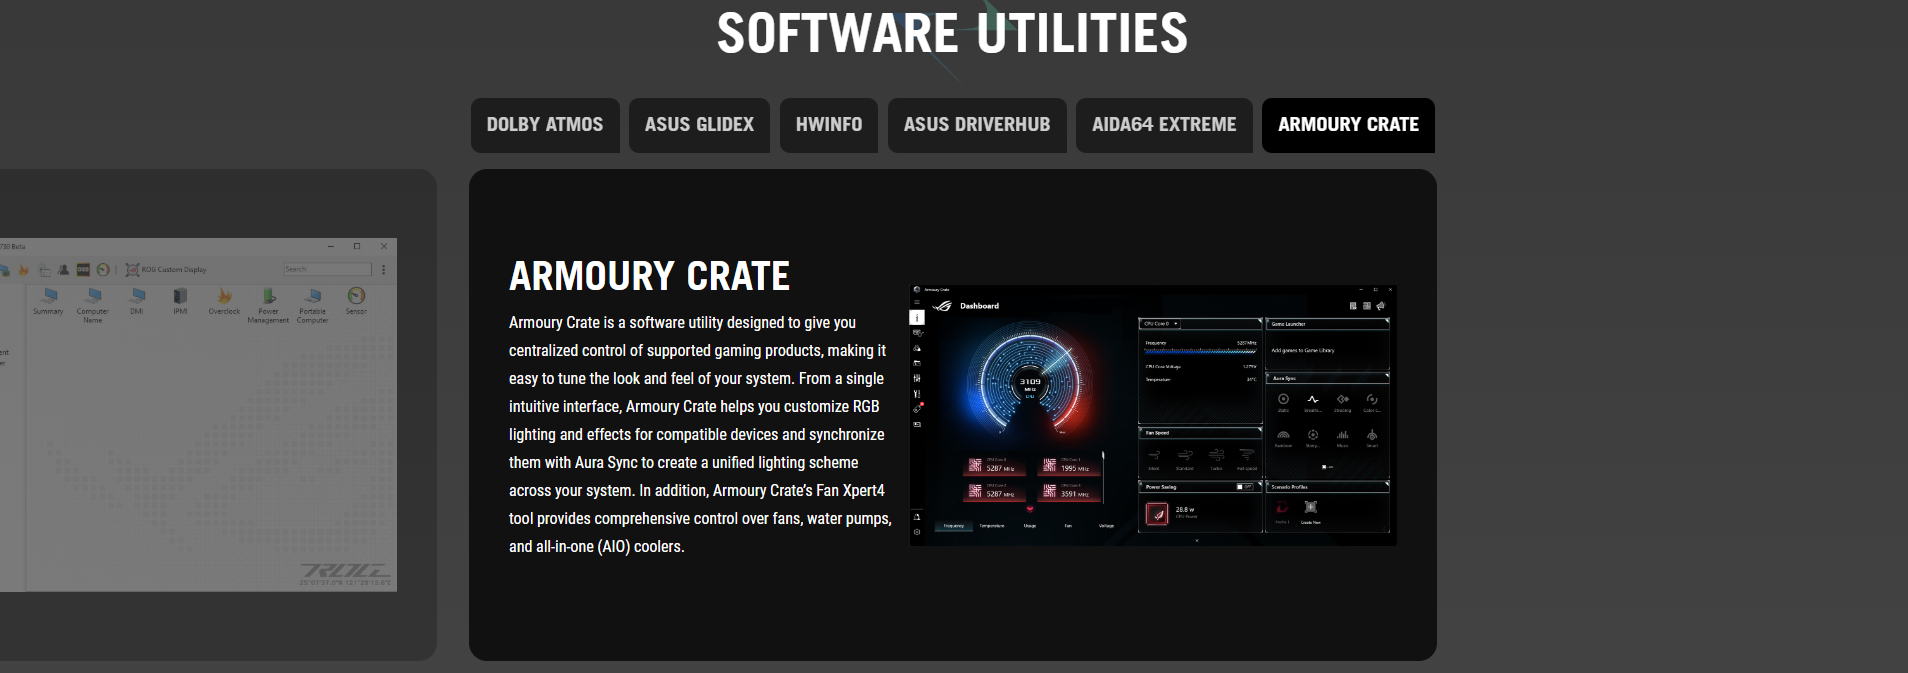Click the 28.8 w CPU Power reading
Image resolution: width=1908 pixels, height=673 pixels.
(1185, 510)
